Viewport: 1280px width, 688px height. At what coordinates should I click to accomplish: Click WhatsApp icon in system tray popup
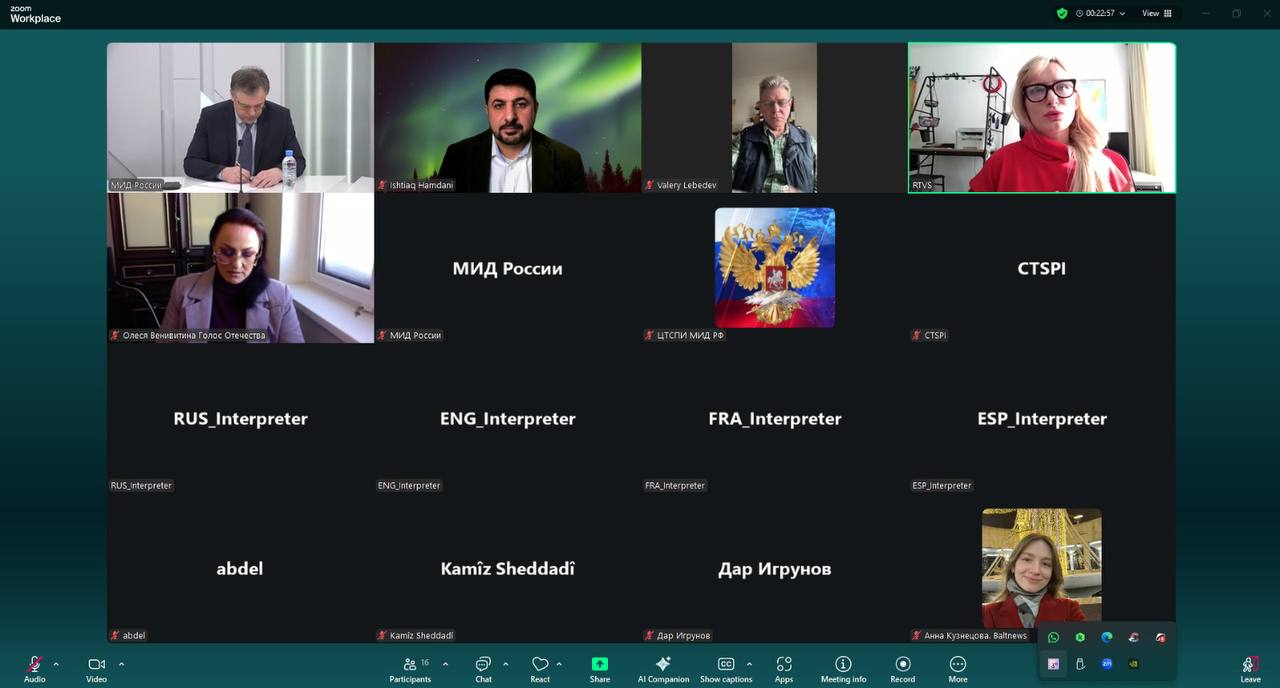1053,637
